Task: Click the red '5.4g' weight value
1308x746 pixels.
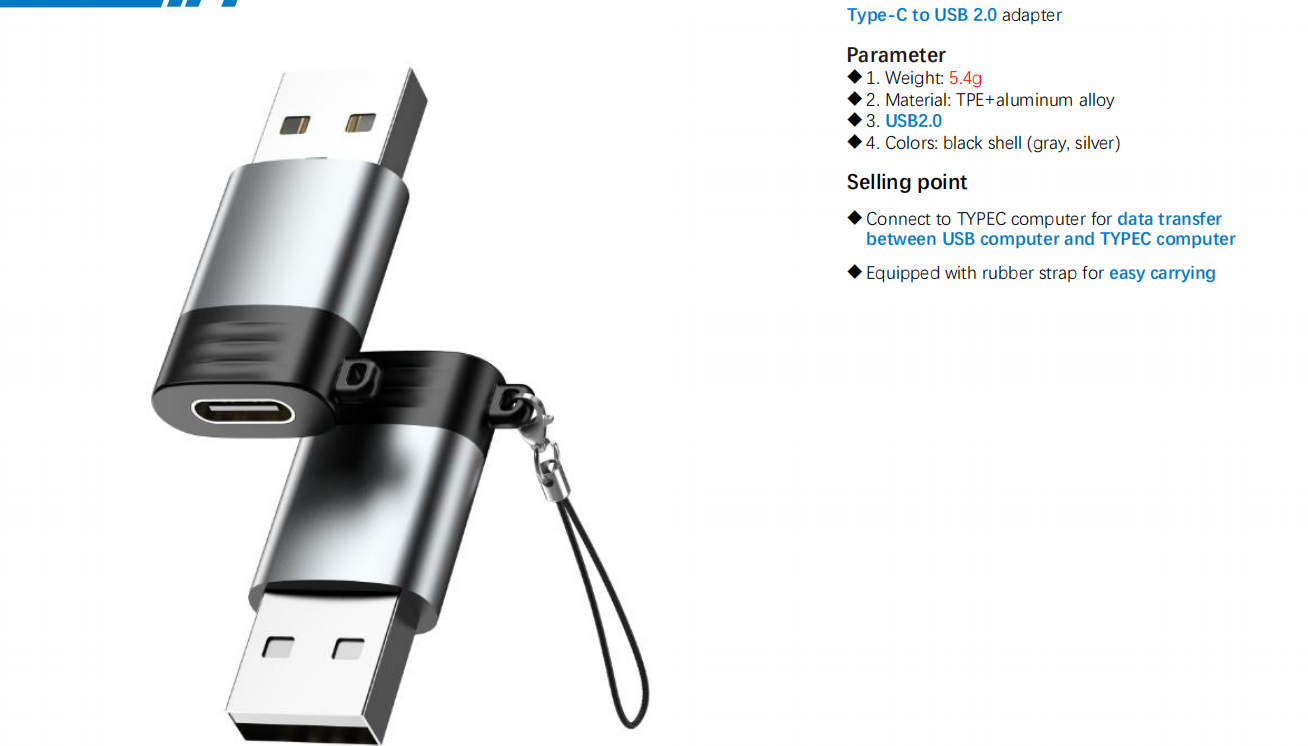Action: tap(966, 78)
